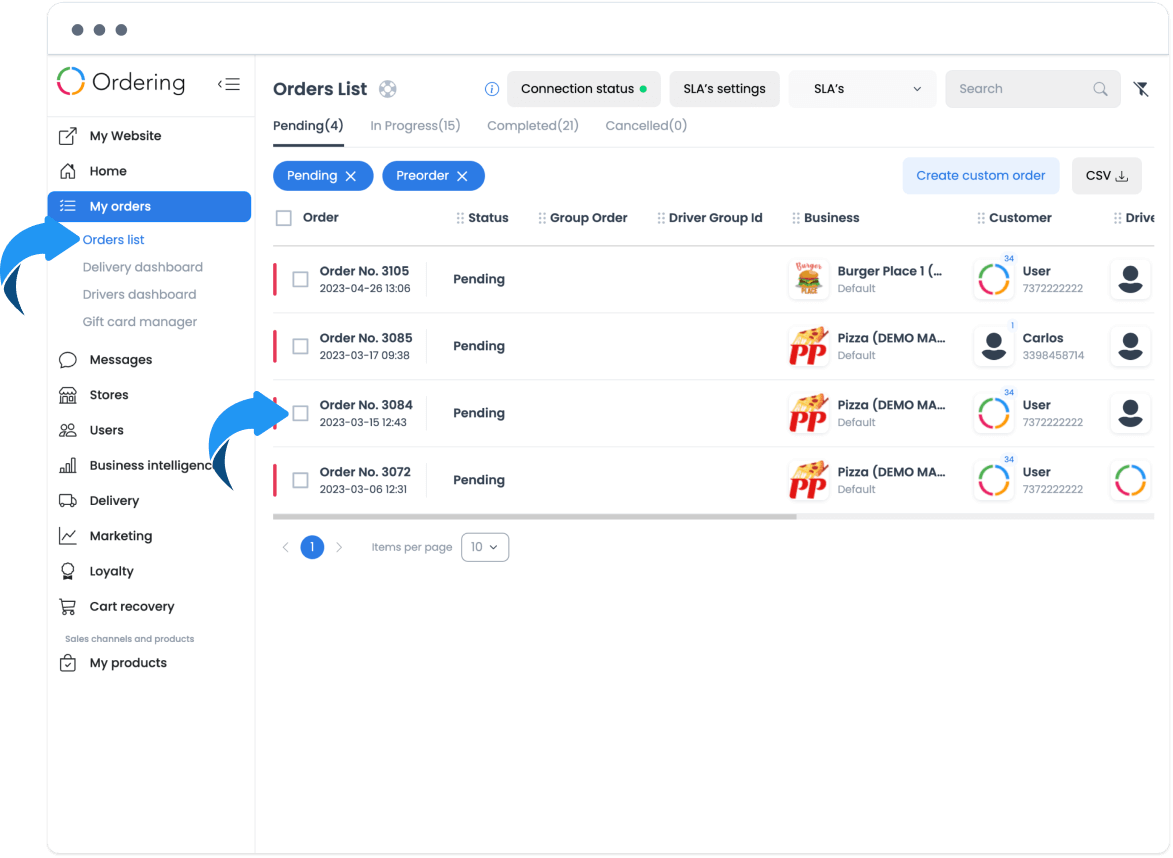Open Orders list submenu item

point(114,240)
